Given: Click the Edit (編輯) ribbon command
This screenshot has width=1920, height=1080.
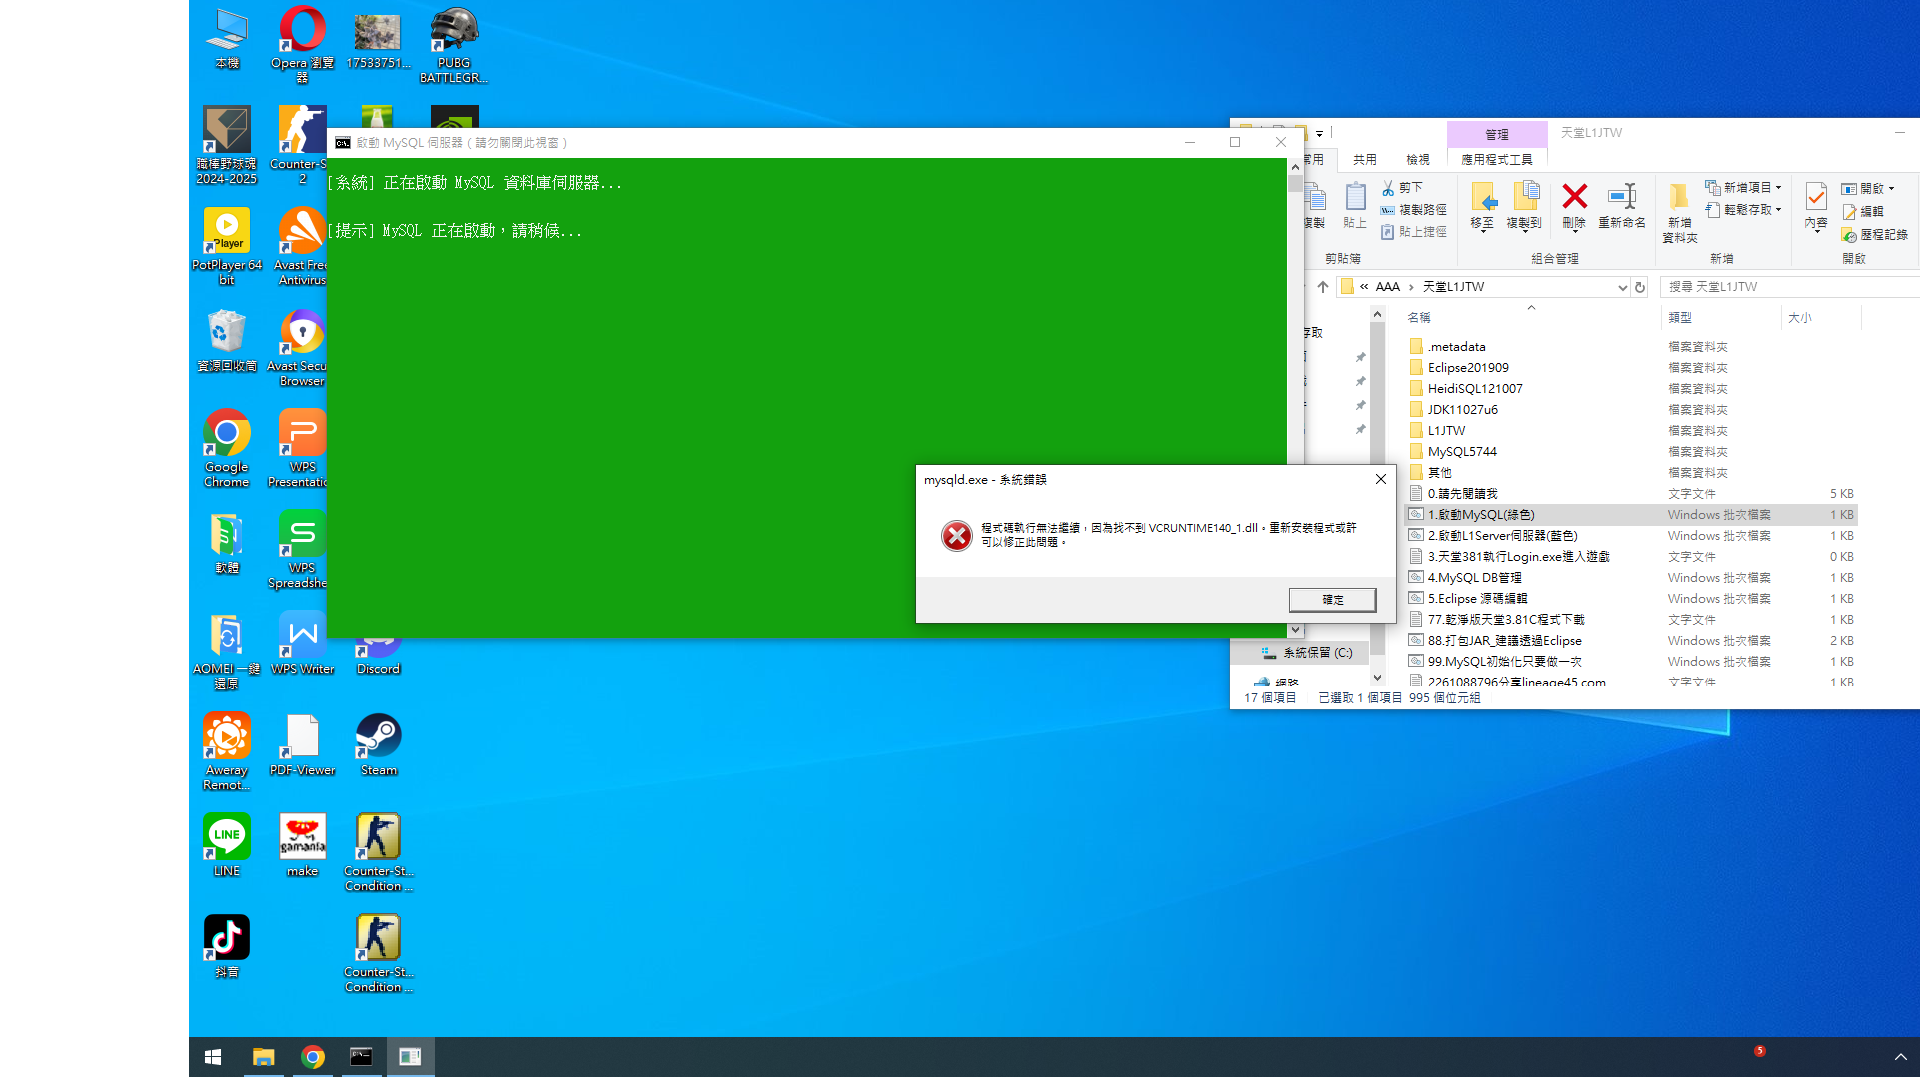Looking at the screenshot, I should click(x=1863, y=212).
